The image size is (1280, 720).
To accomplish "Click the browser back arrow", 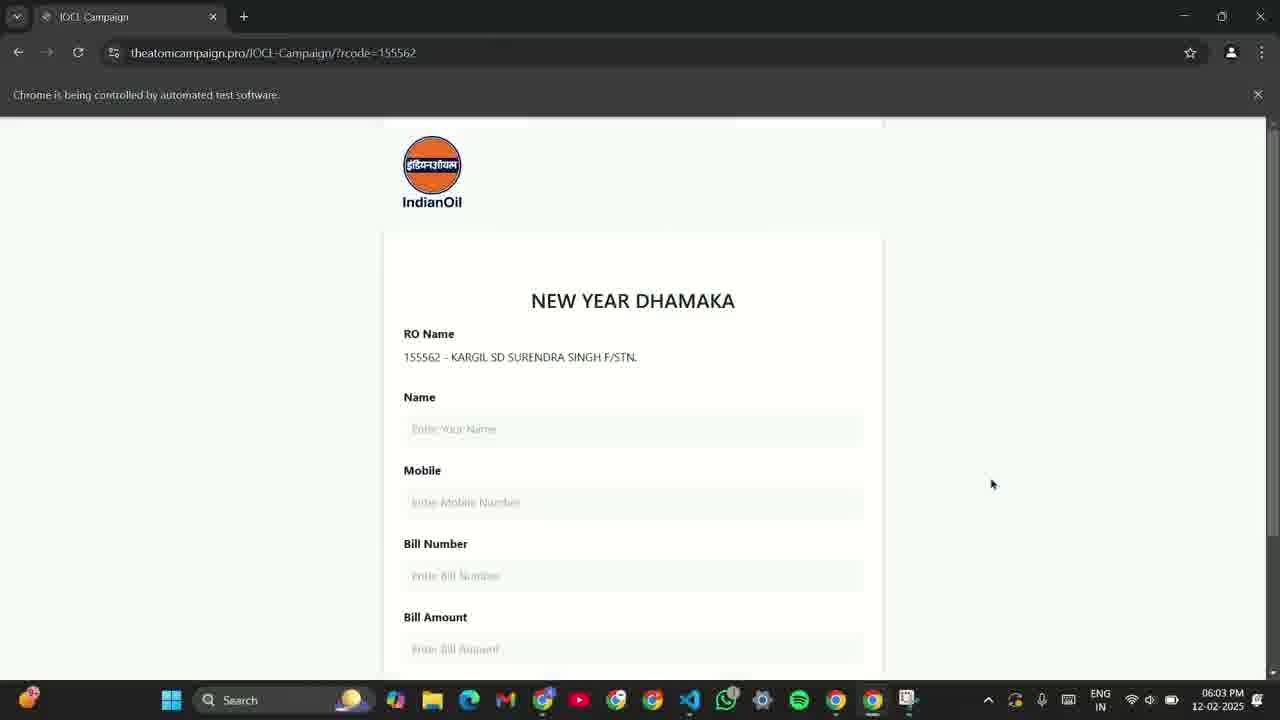I will pos(18,53).
